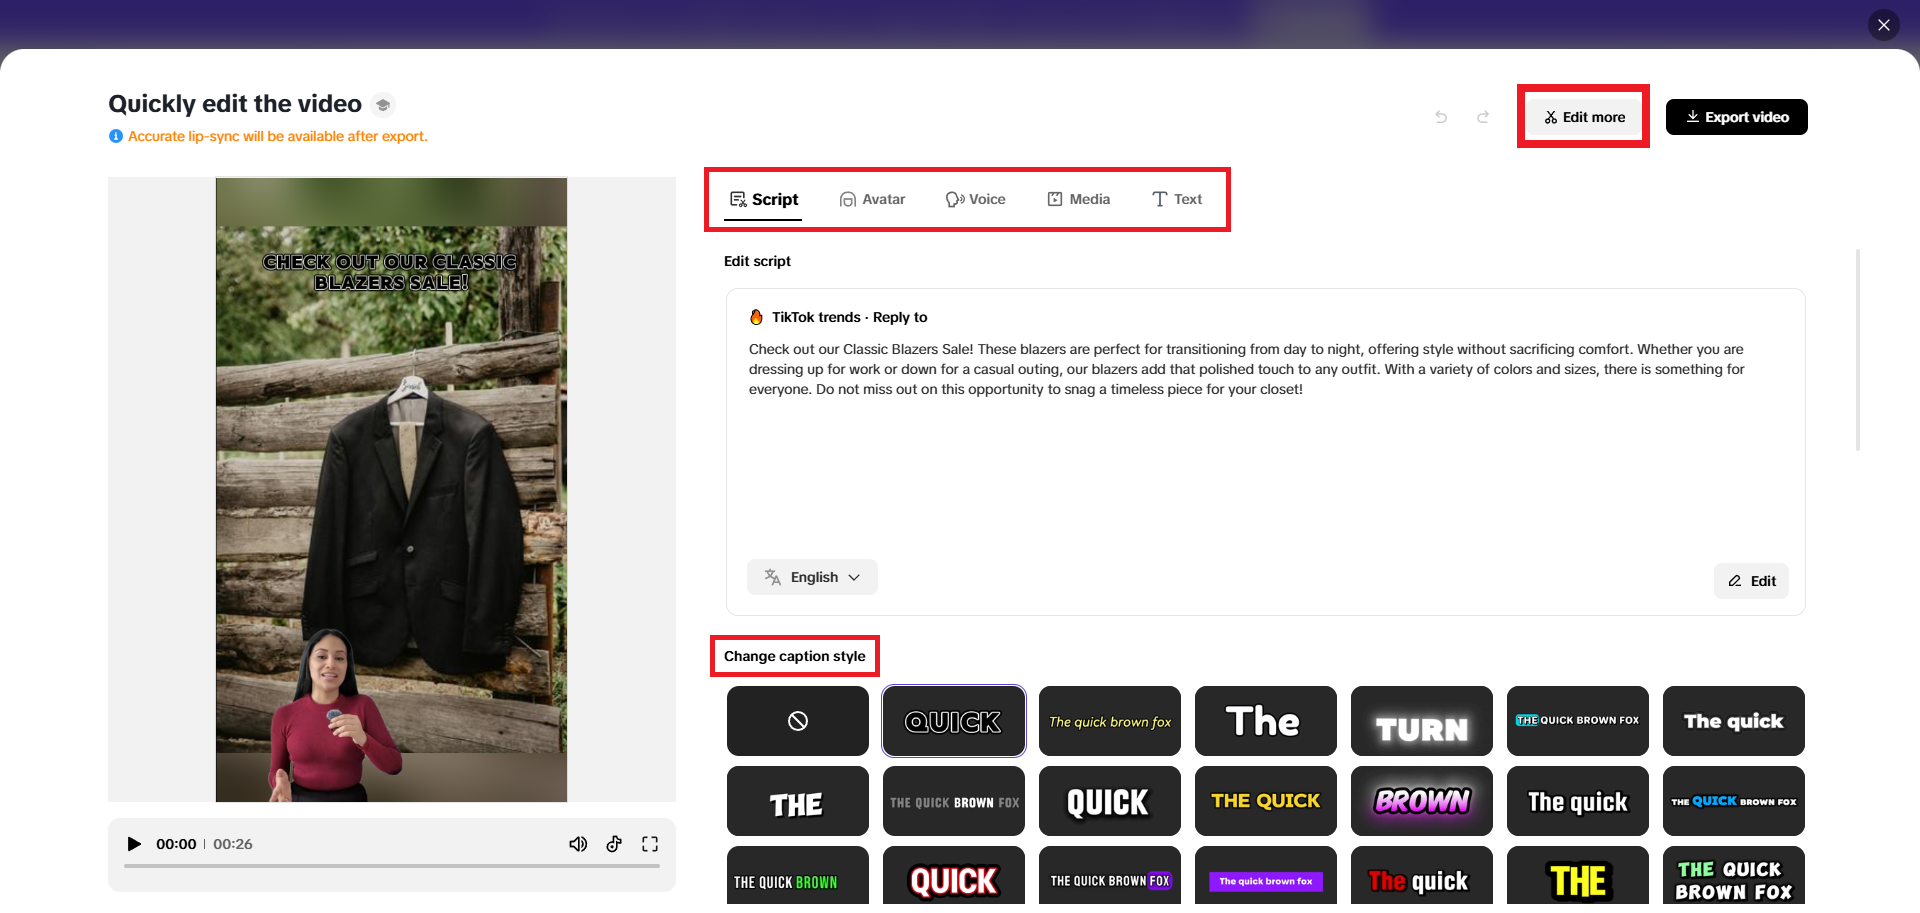
Task: Enter fullscreen using the player's expand icon
Action: (650, 844)
